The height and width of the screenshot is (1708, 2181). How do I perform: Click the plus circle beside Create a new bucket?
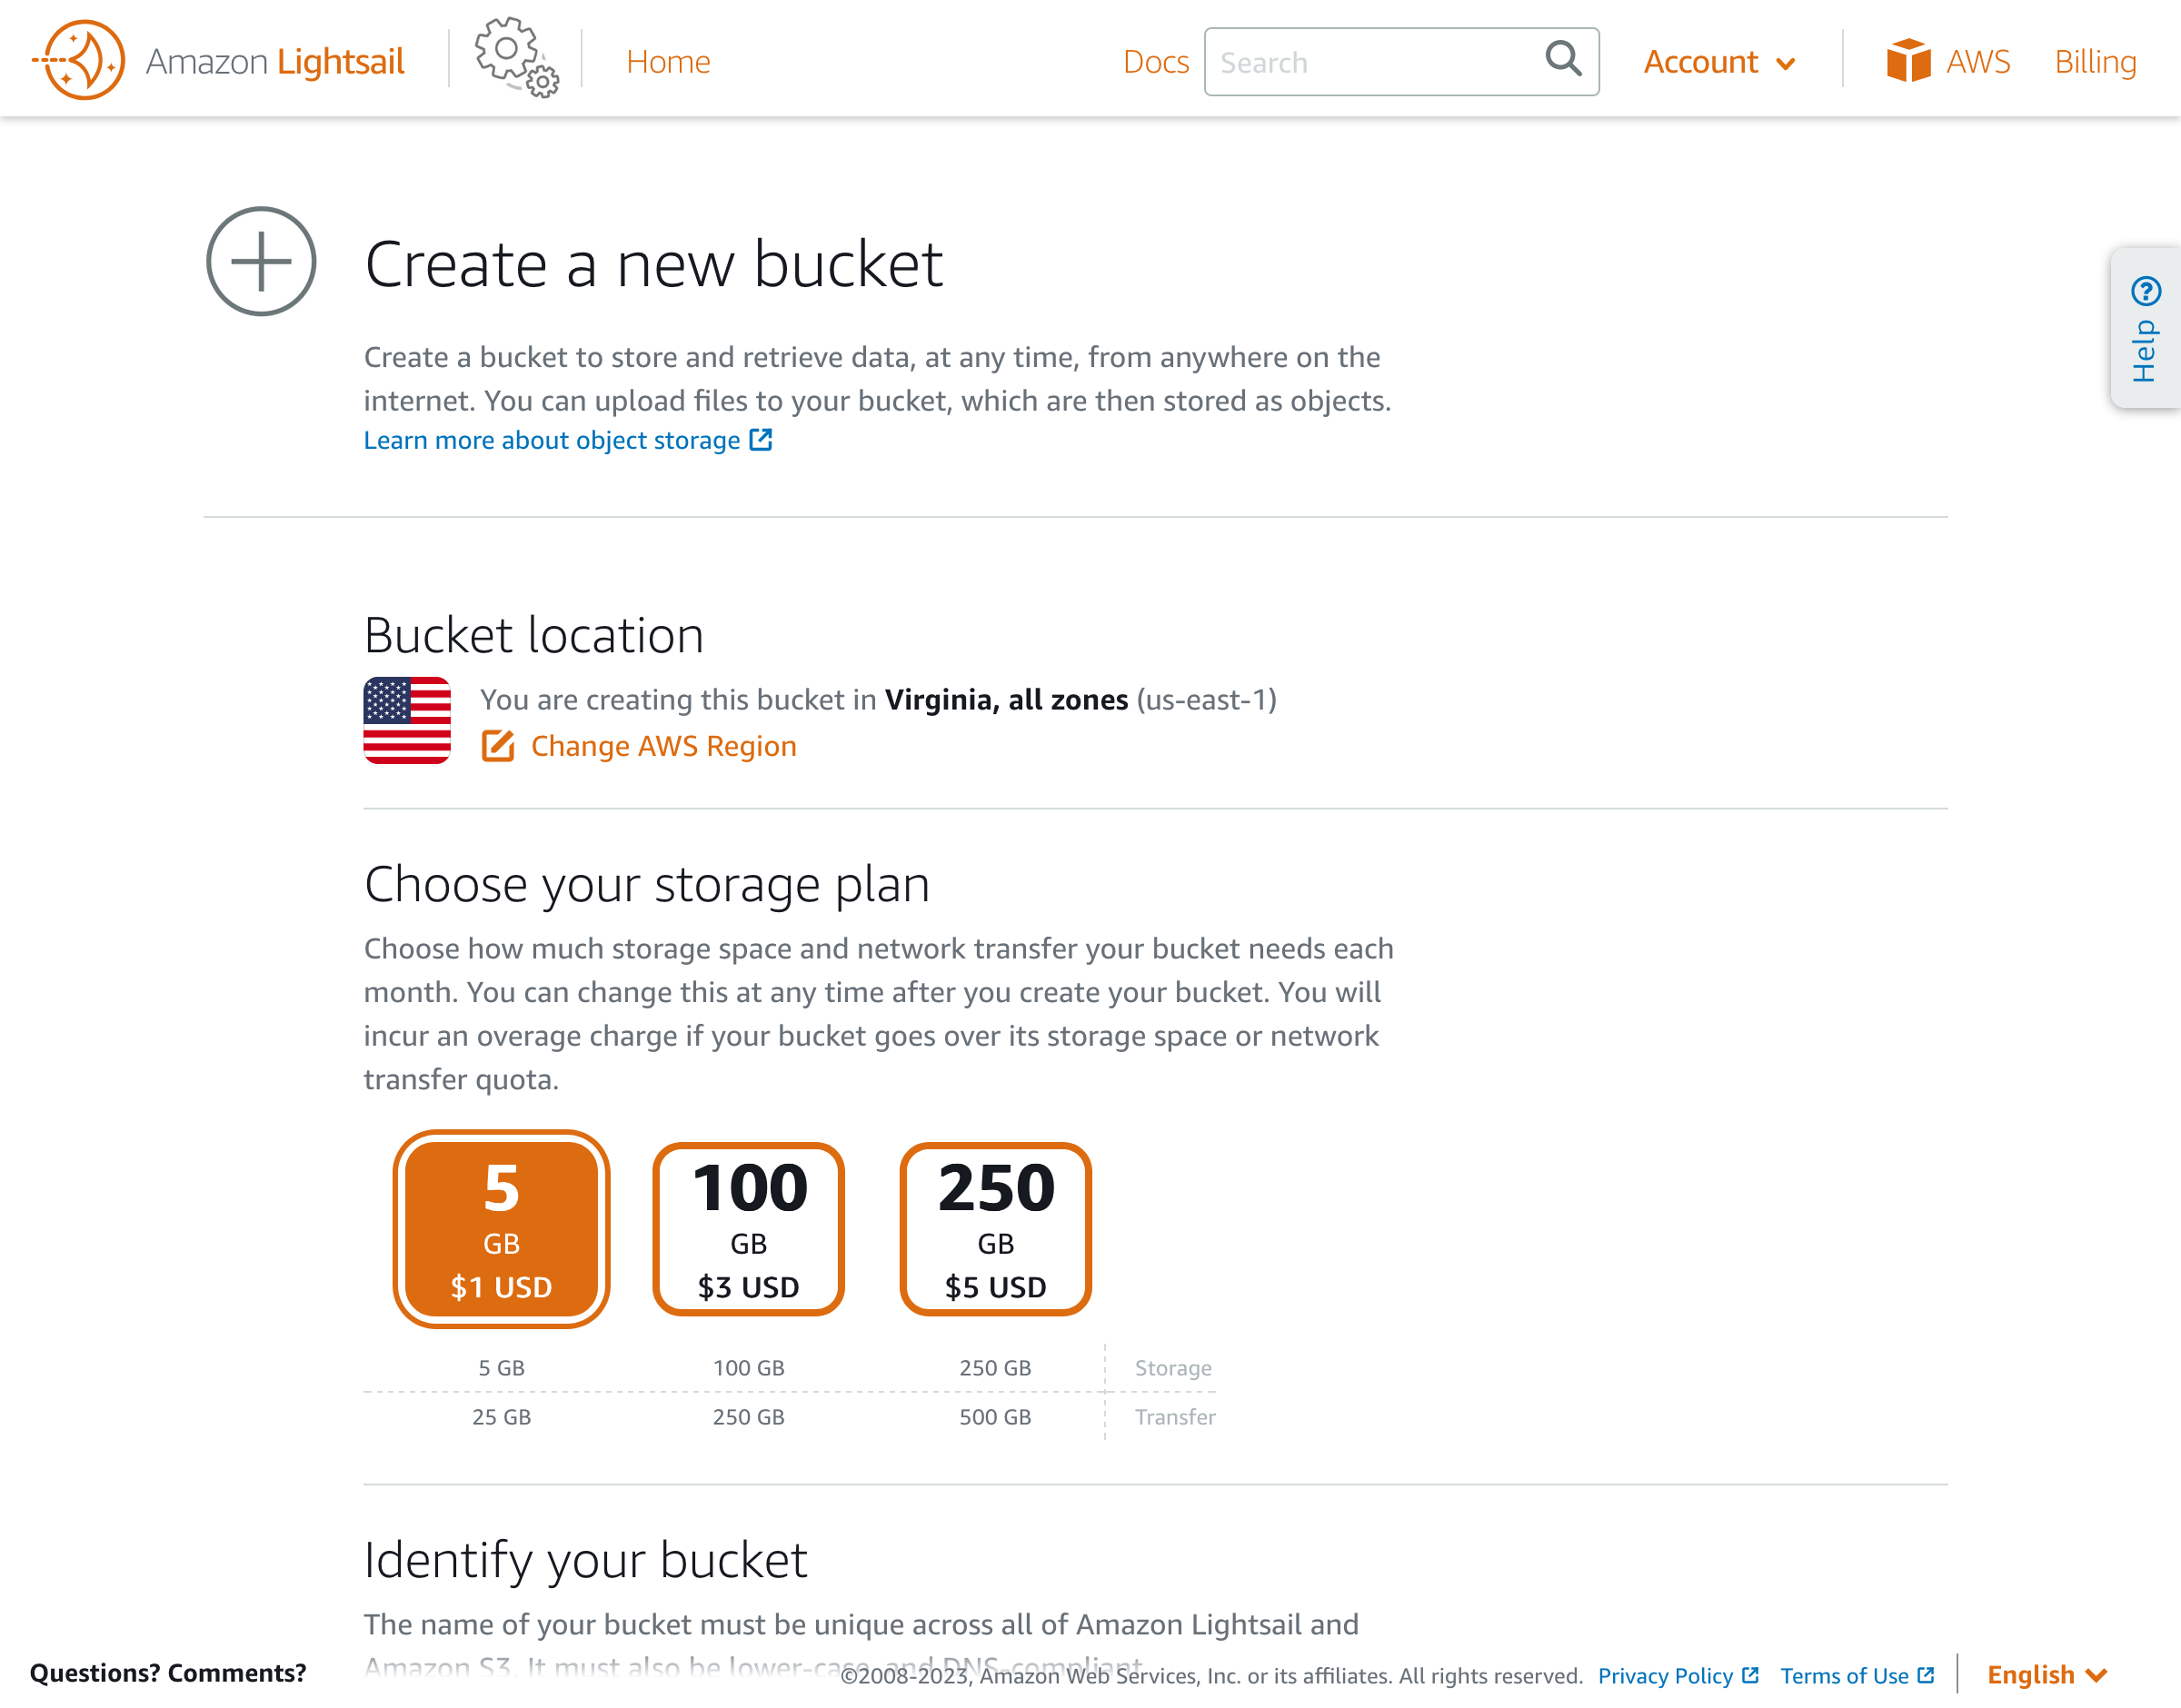[x=260, y=263]
